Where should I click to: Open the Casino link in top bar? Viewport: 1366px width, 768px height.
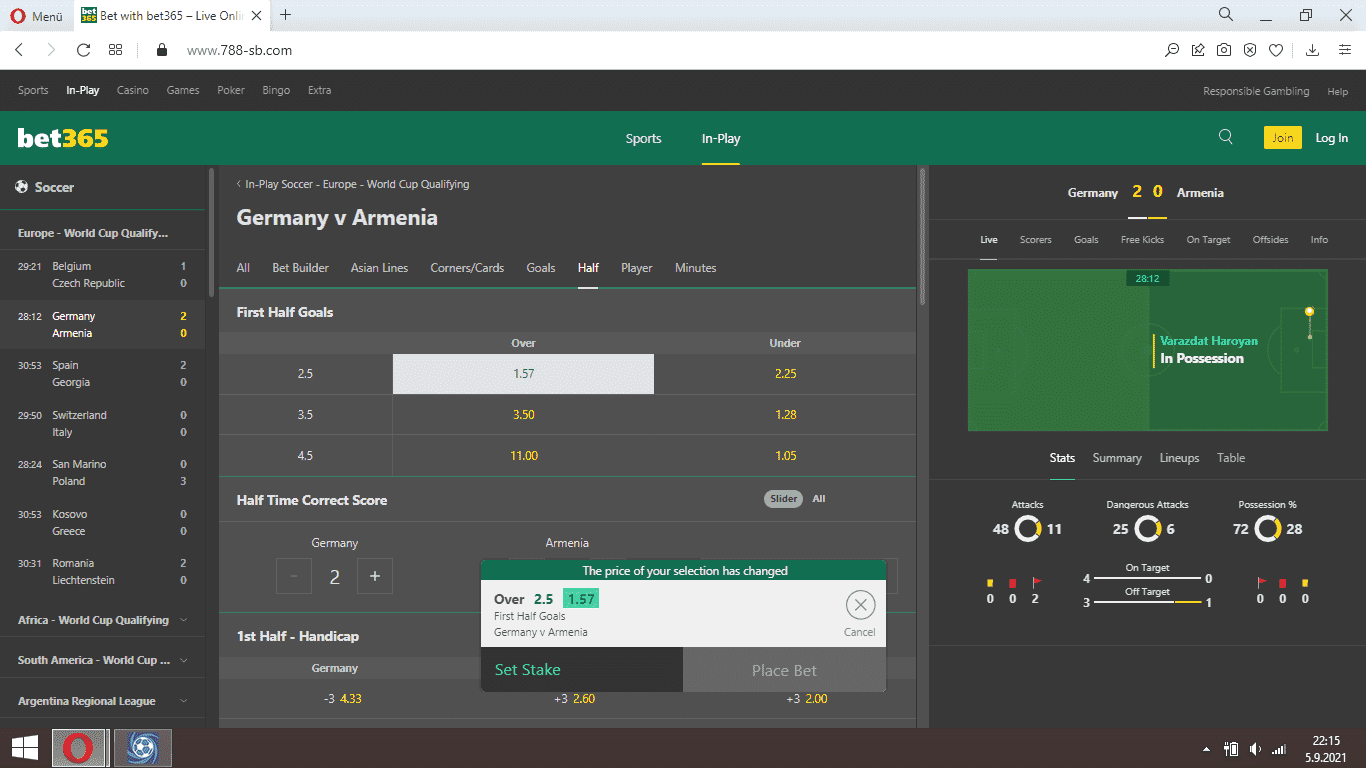pyautogui.click(x=132, y=90)
